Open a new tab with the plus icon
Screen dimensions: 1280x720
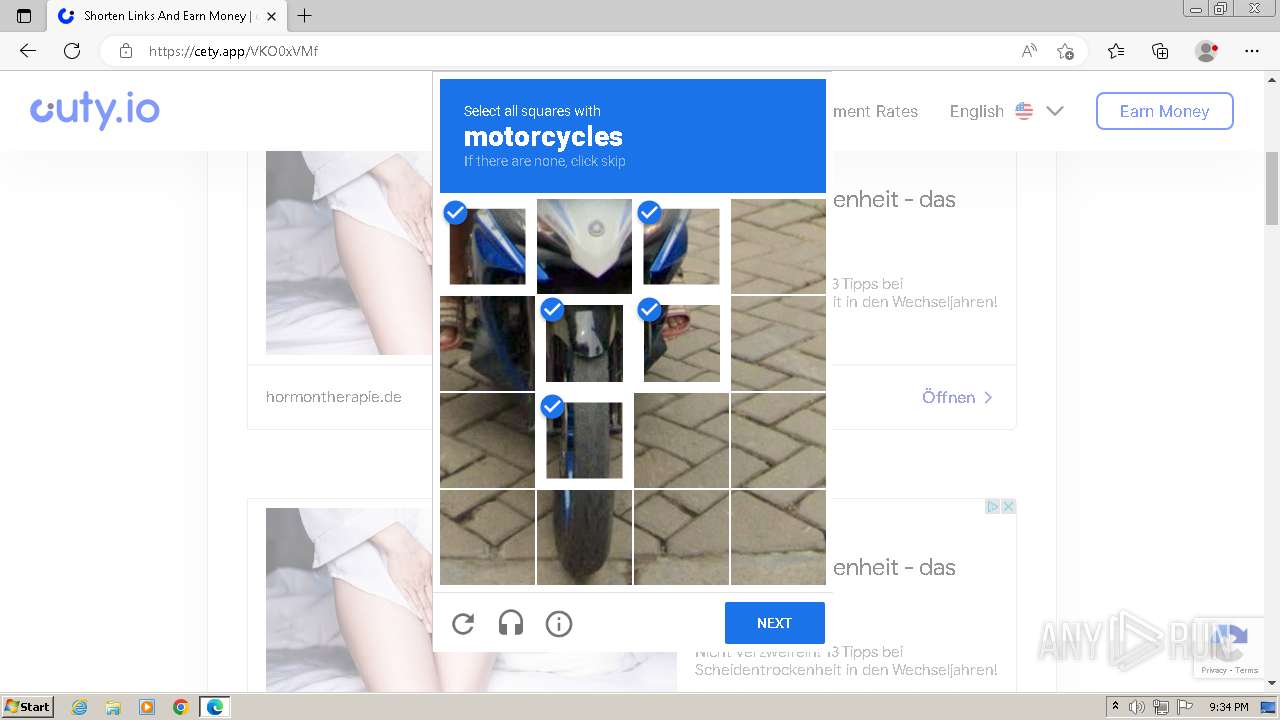pyautogui.click(x=305, y=16)
